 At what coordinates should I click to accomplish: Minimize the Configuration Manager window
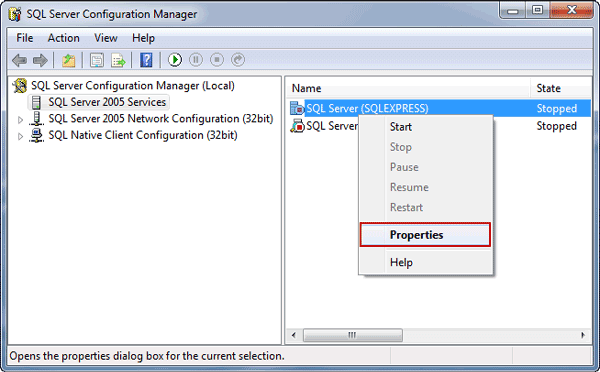click(512, 11)
